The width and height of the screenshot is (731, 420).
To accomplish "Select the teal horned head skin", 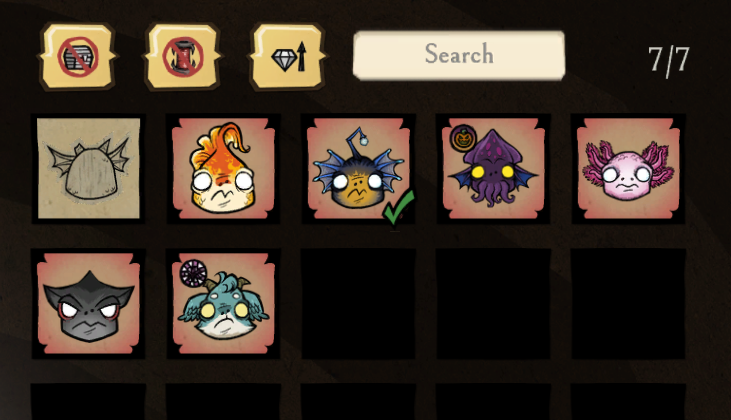I will (223, 303).
